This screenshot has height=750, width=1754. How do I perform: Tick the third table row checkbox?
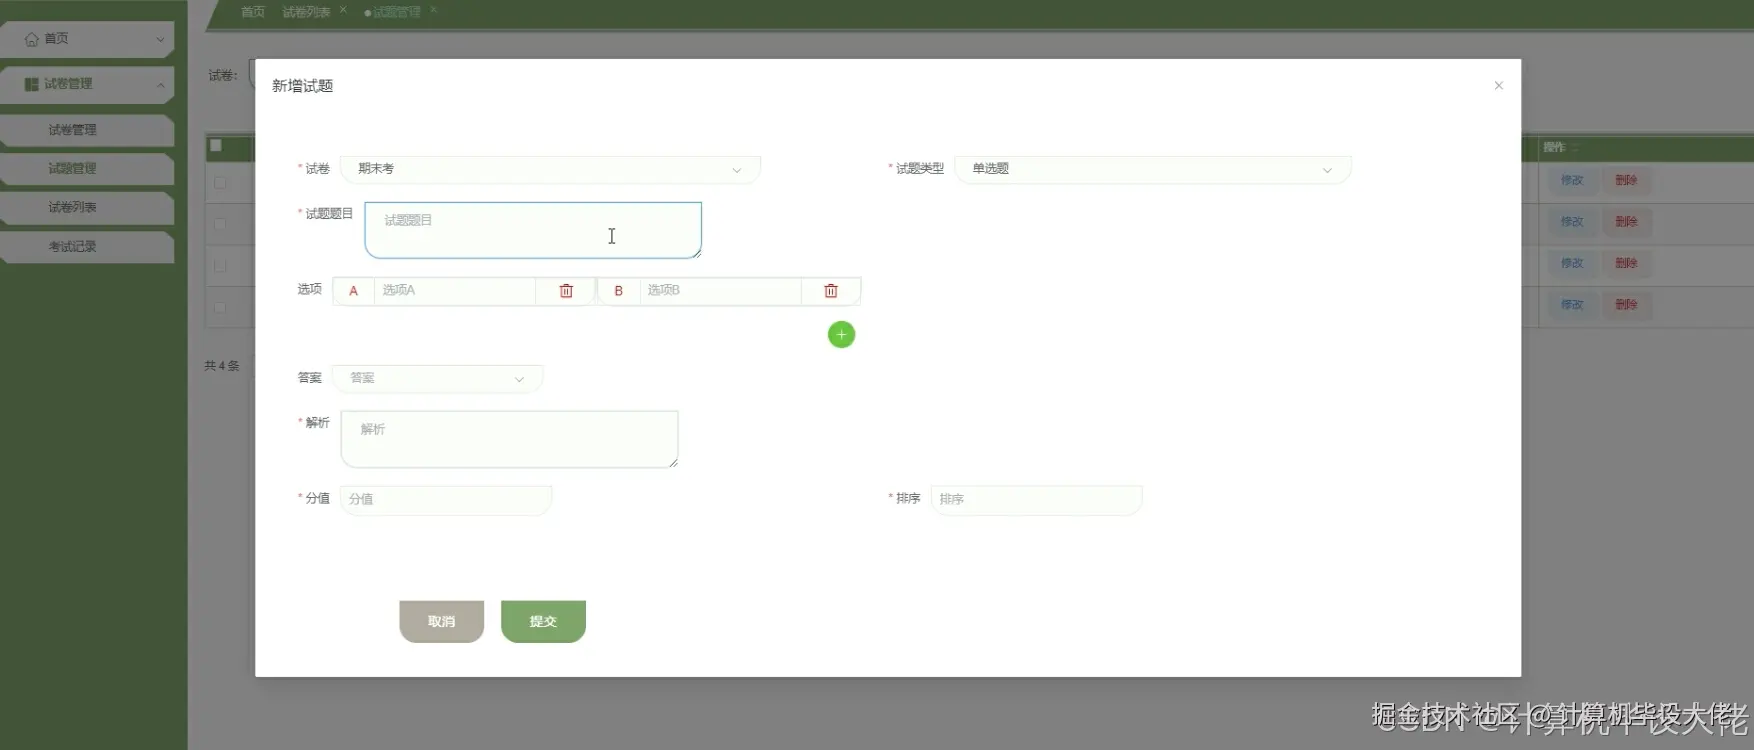(220, 266)
